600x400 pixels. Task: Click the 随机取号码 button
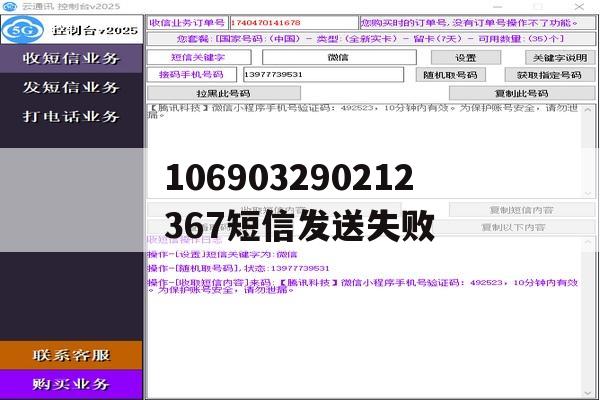click(x=450, y=75)
